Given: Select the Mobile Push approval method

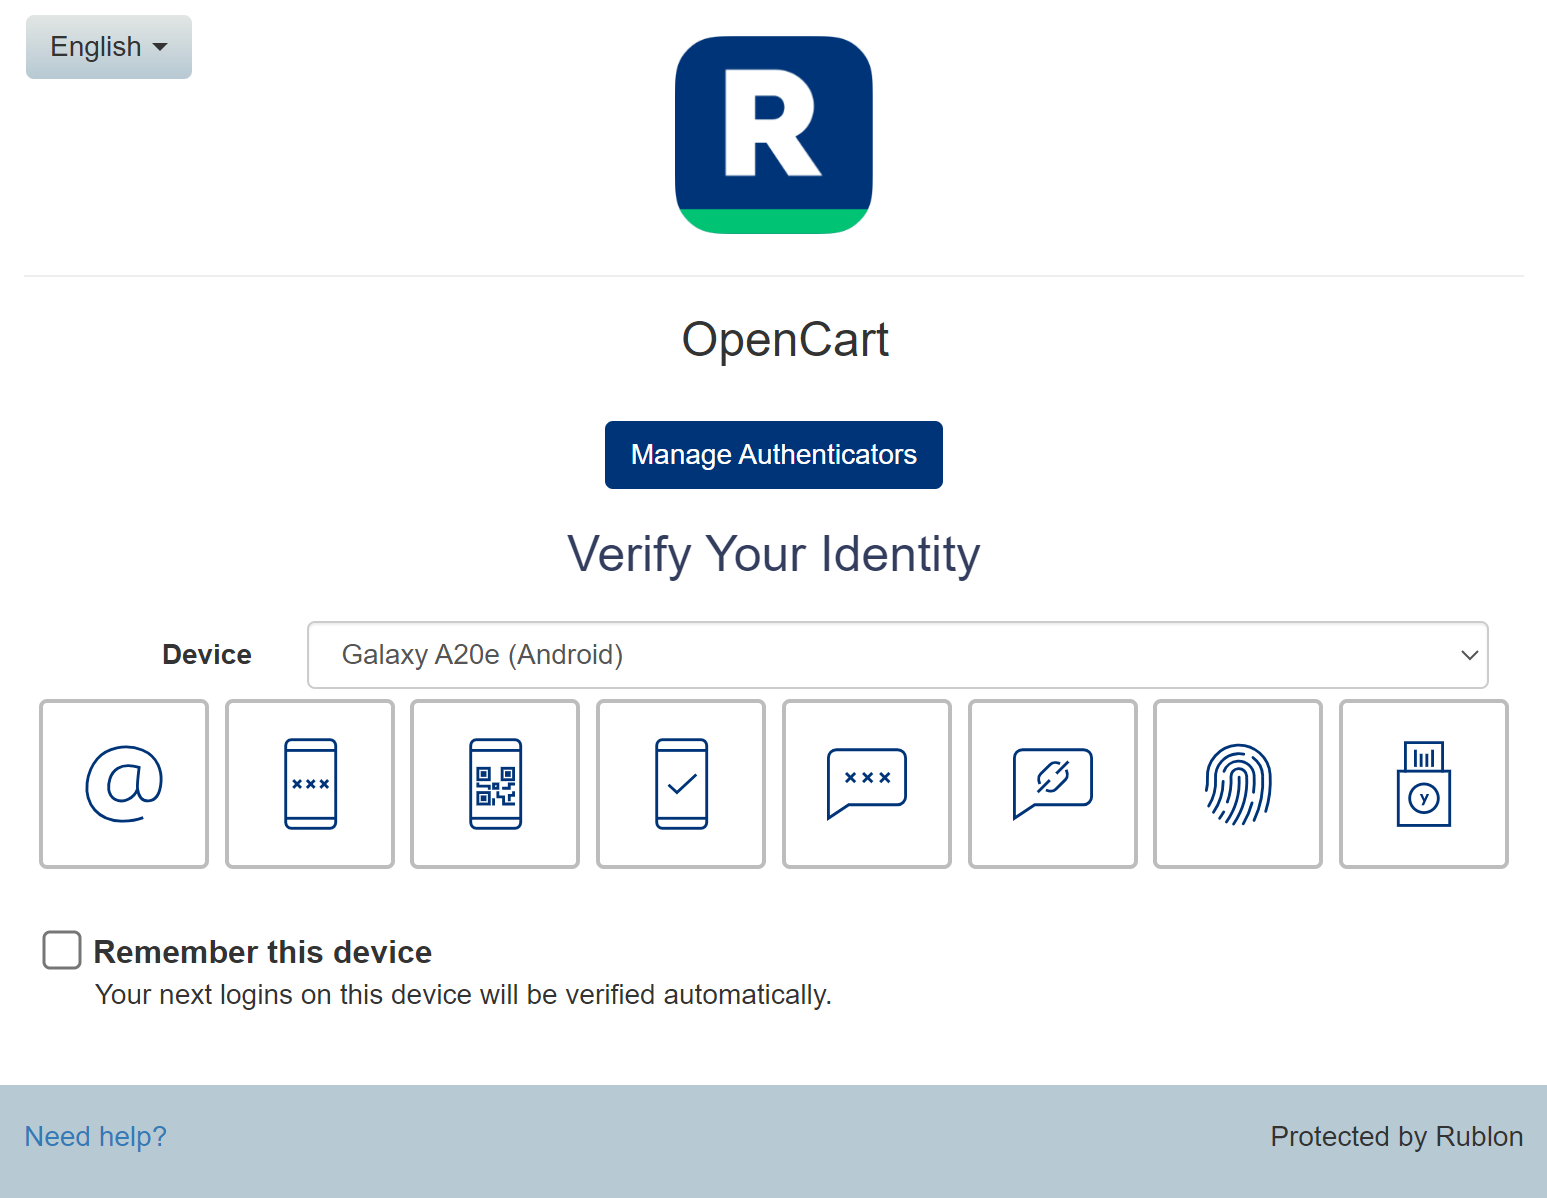Looking at the screenshot, I should (x=681, y=784).
